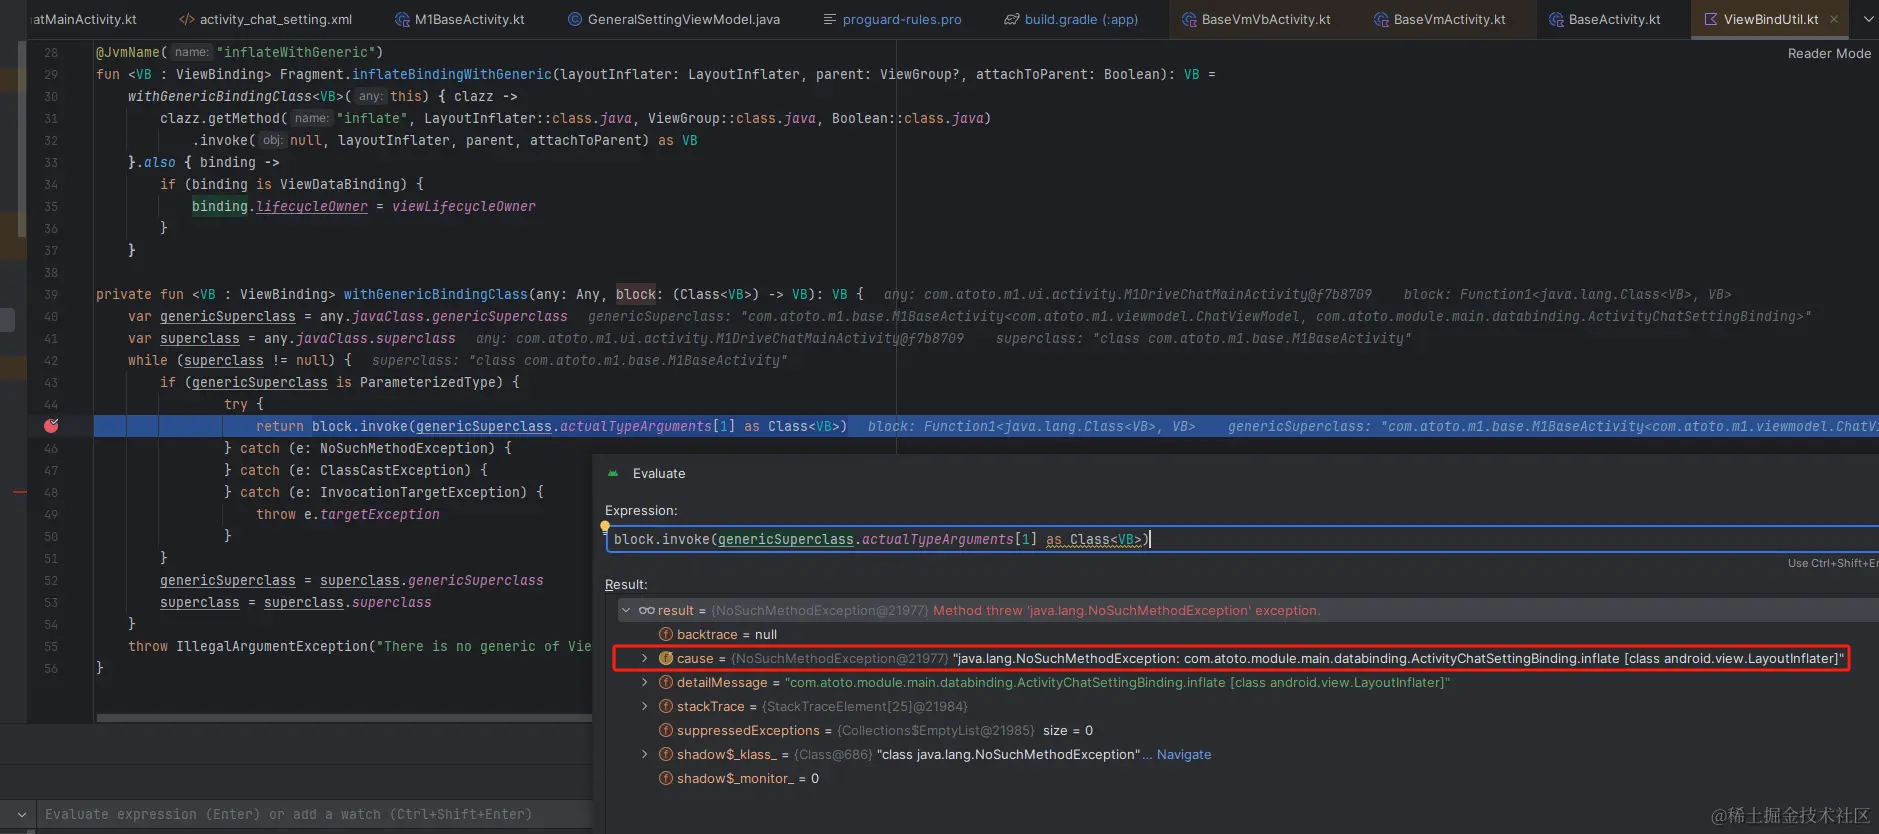The height and width of the screenshot is (834, 1879).
Task: Open the evaluate expression history dropdown
Action: tap(21, 815)
